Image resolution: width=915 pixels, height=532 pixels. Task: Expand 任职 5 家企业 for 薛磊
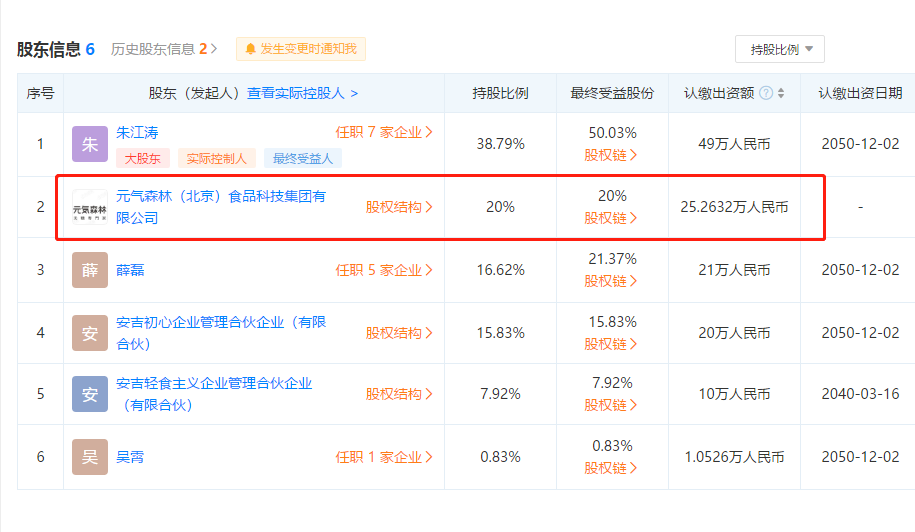384,270
